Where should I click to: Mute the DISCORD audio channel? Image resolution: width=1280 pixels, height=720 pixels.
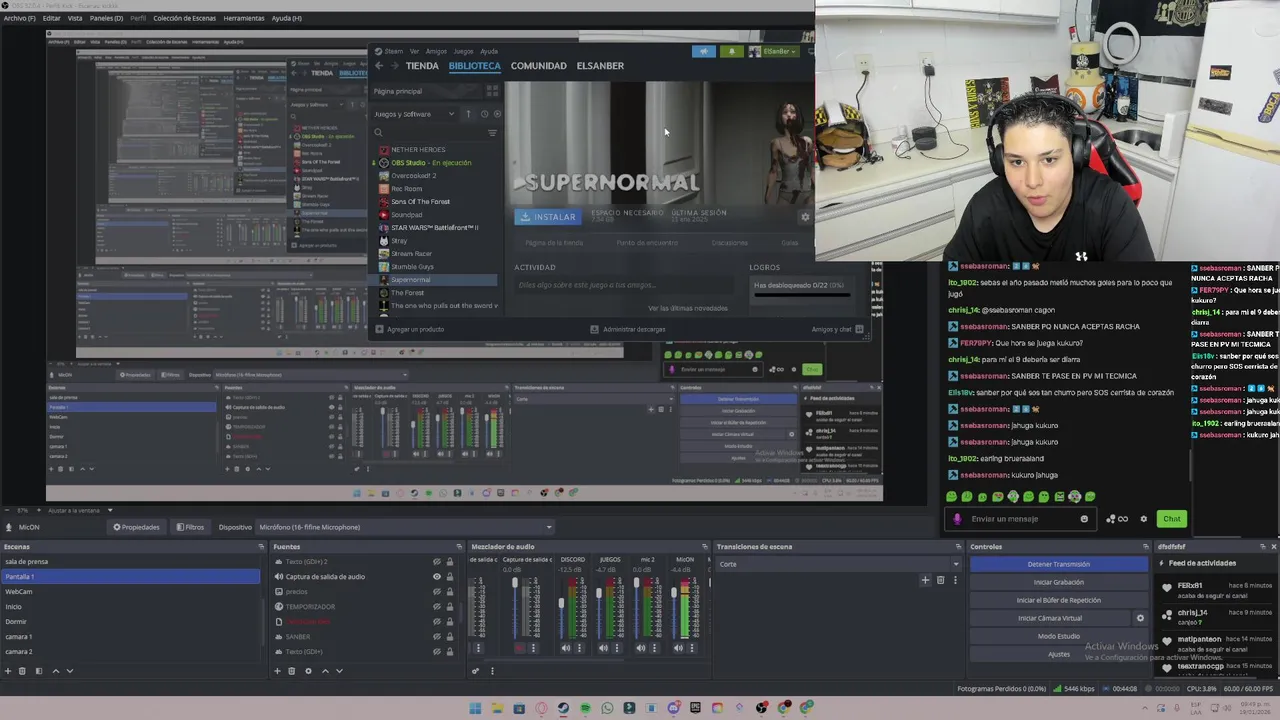(x=565, y=648)
